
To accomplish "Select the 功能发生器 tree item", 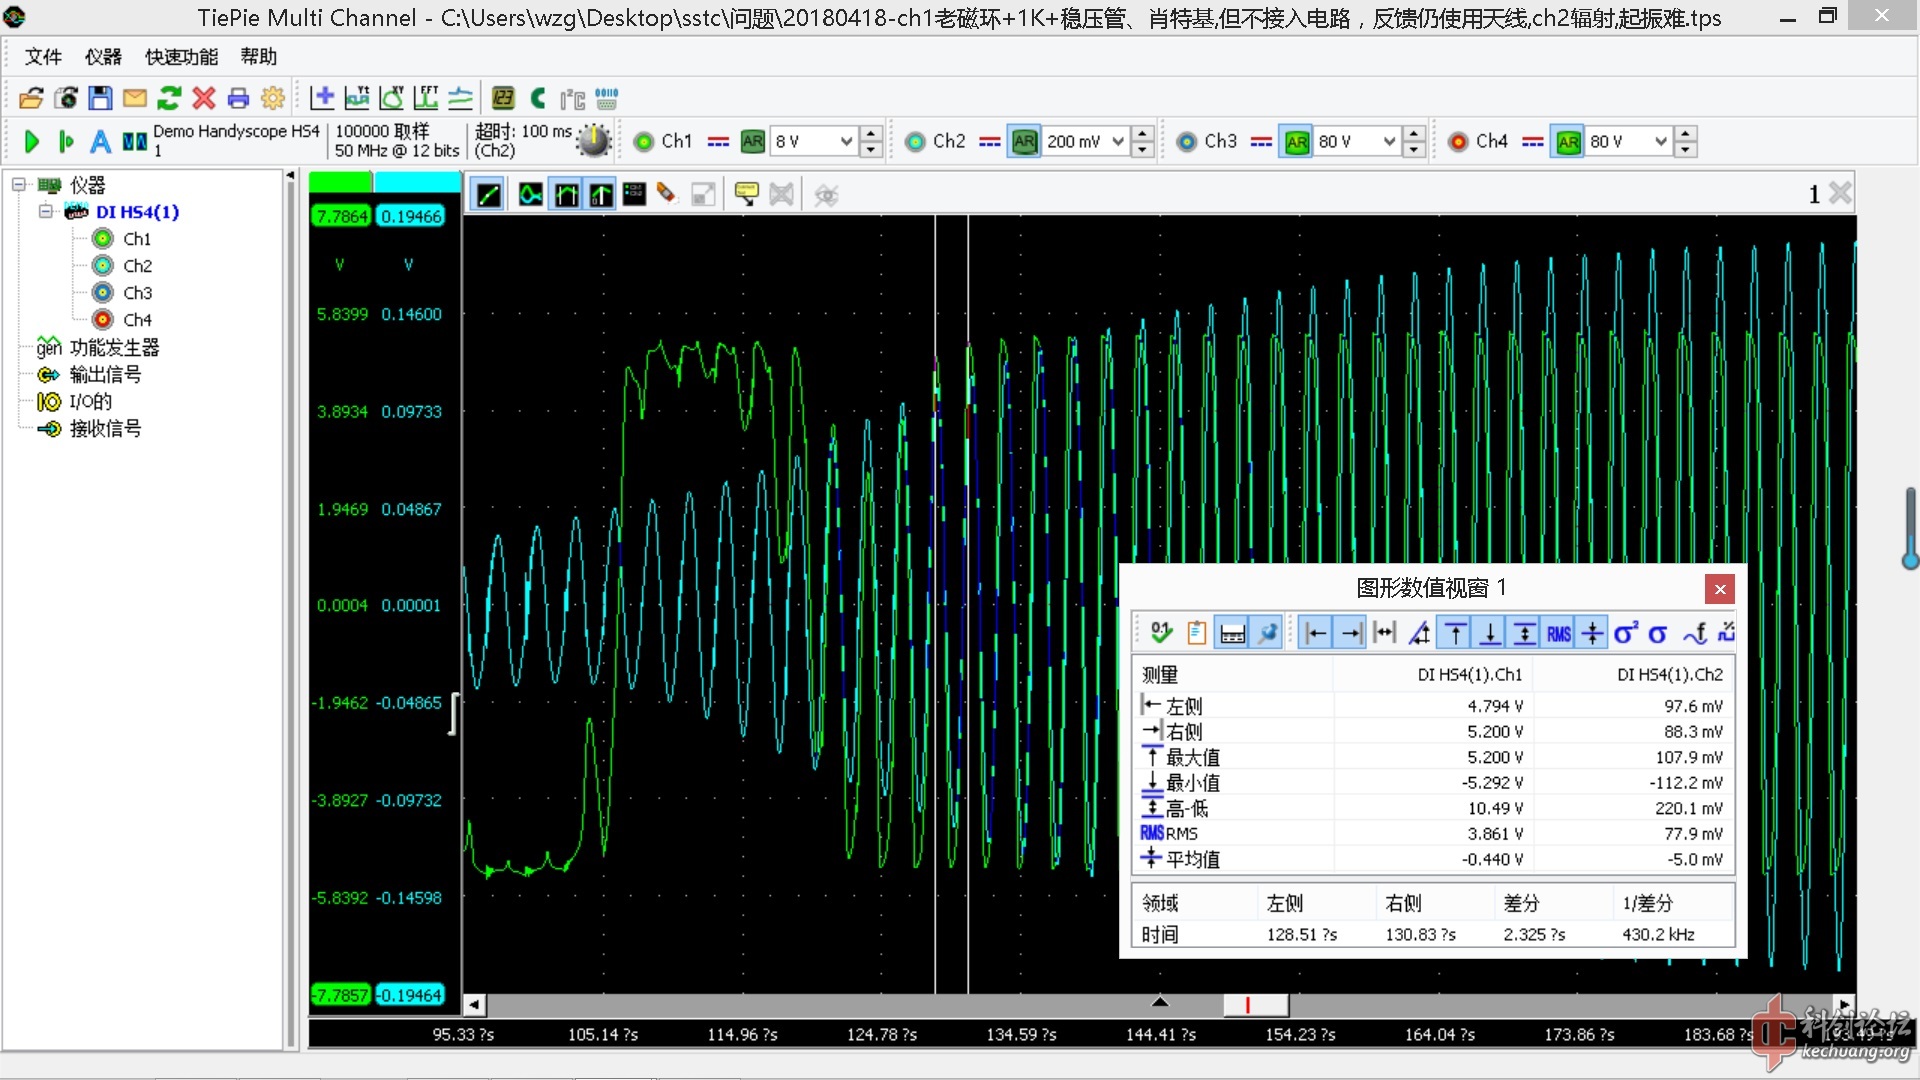I will 114,347.
